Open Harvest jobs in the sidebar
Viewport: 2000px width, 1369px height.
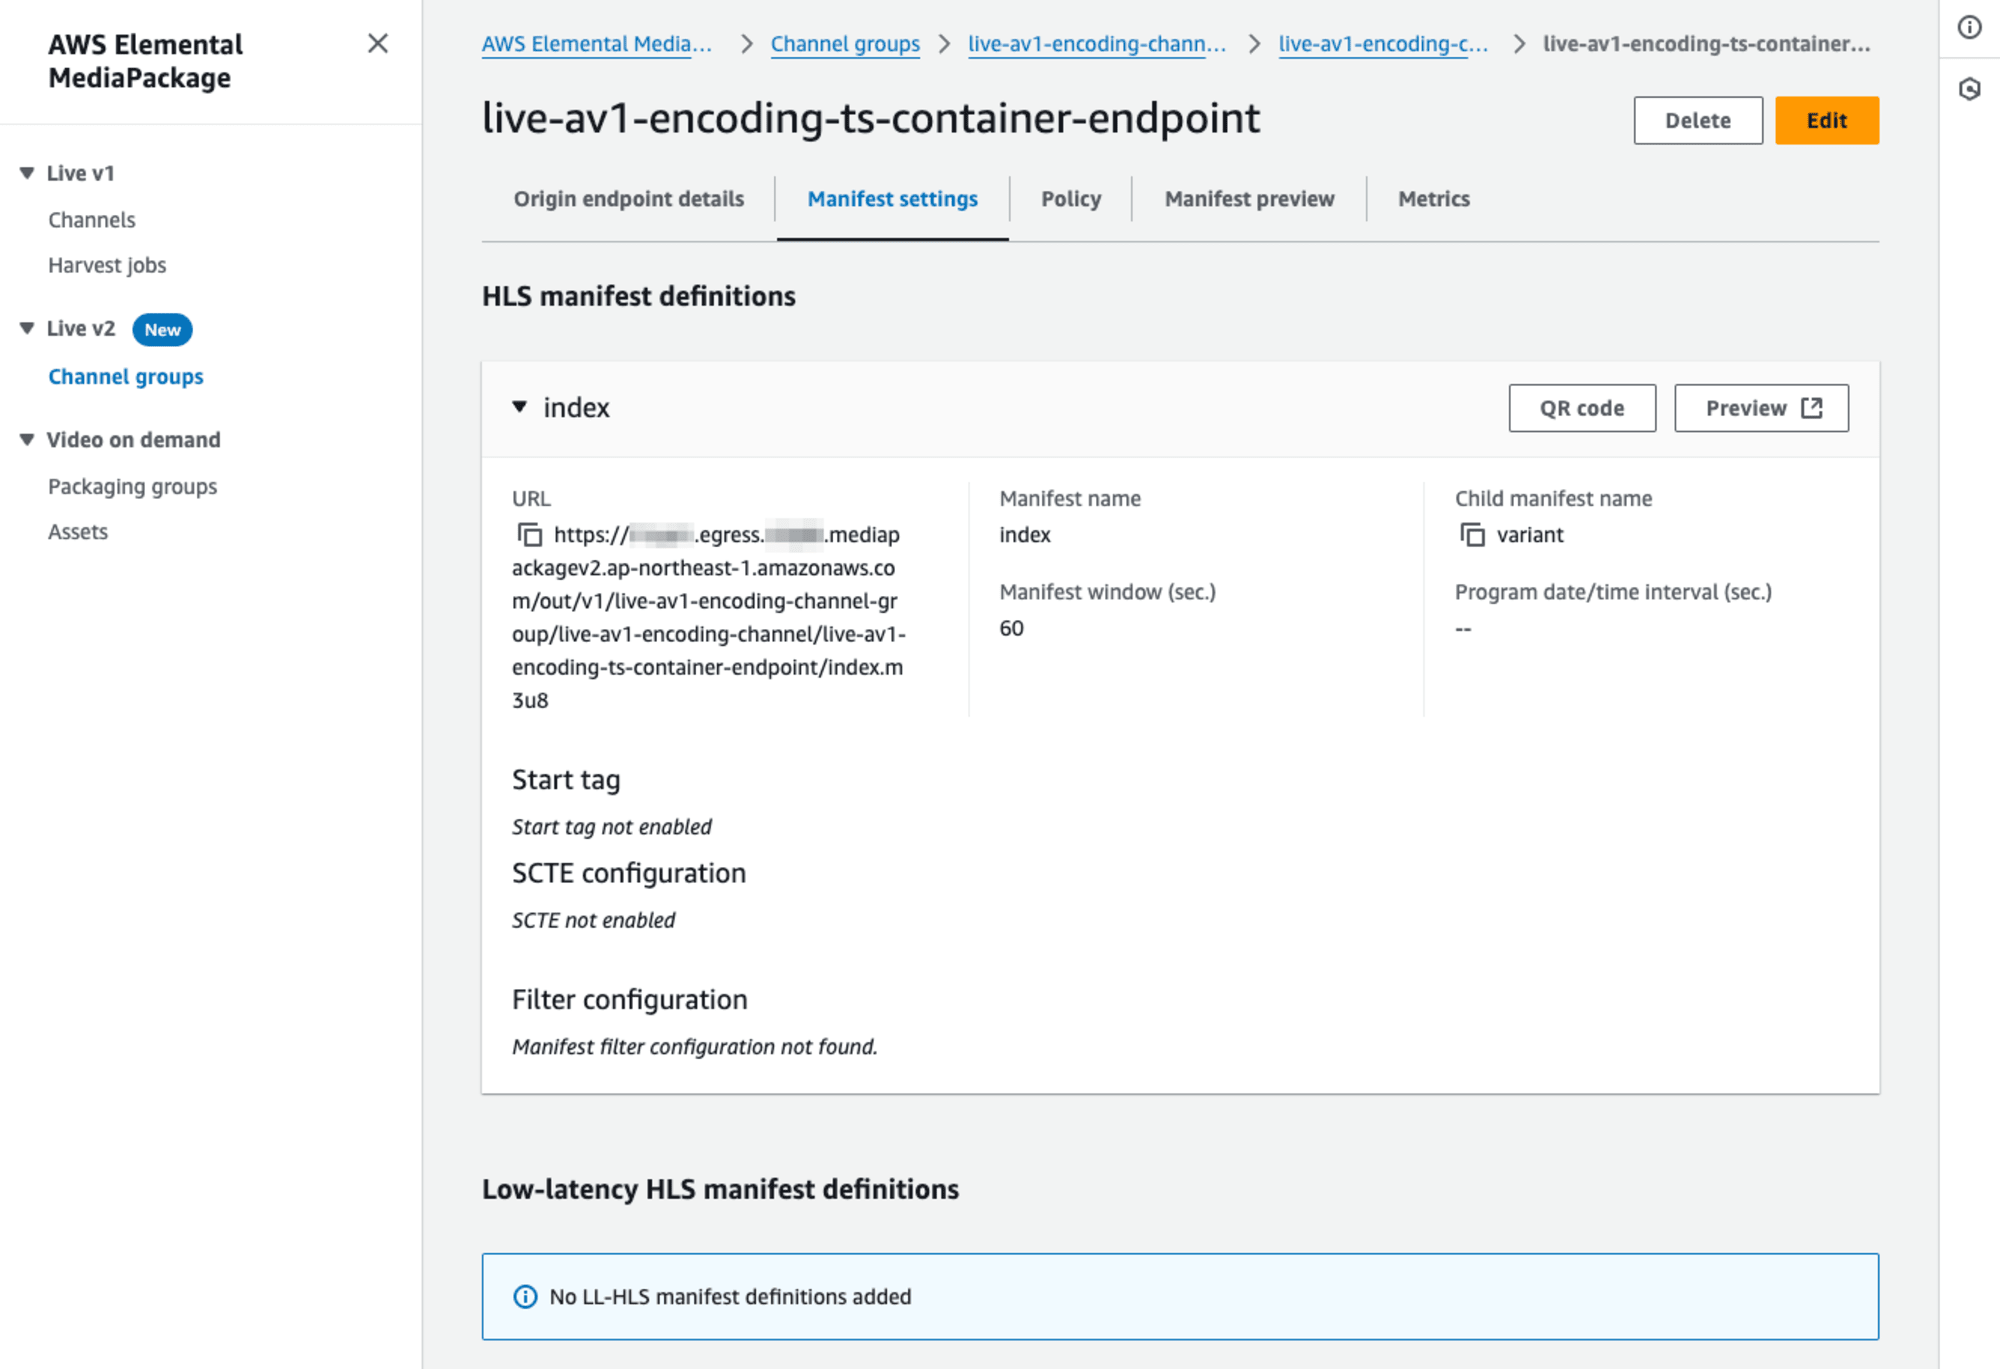coord(107,265)
